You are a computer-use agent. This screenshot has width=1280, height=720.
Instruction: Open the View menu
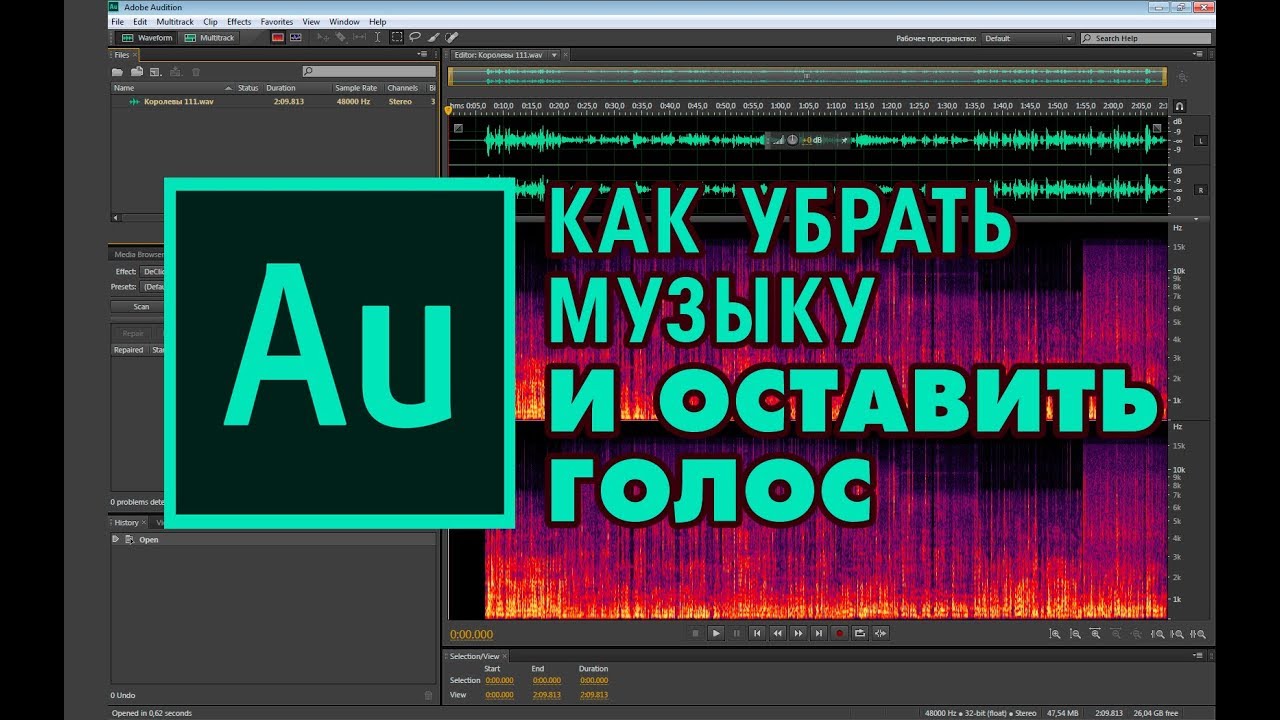click(x=311, y=21)
